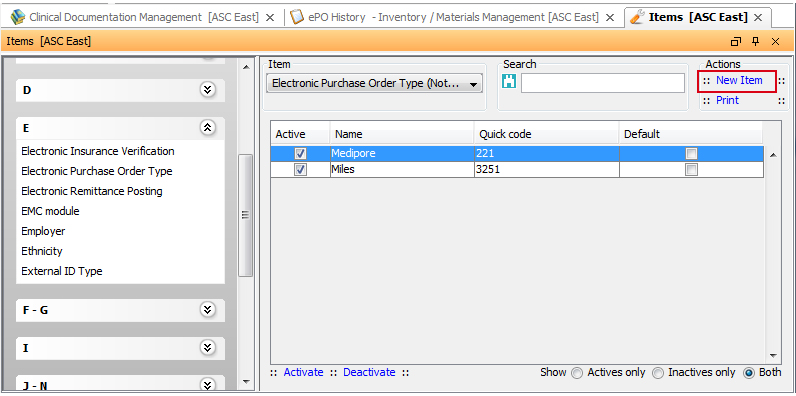
Task: Uncheck Active checkbox for Medipore
Action: coord(301,153)
